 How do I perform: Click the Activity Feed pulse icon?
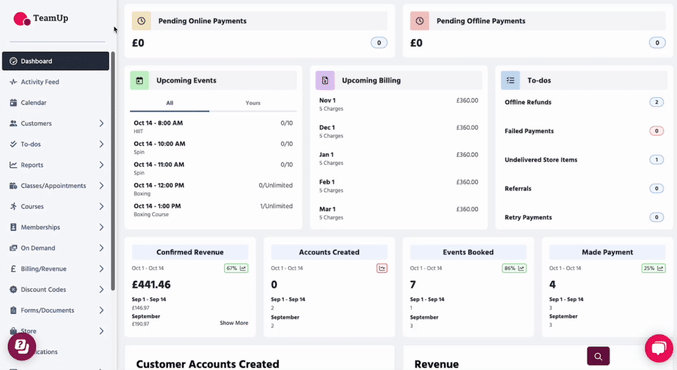pyautogui.click(x=13, y=82)
